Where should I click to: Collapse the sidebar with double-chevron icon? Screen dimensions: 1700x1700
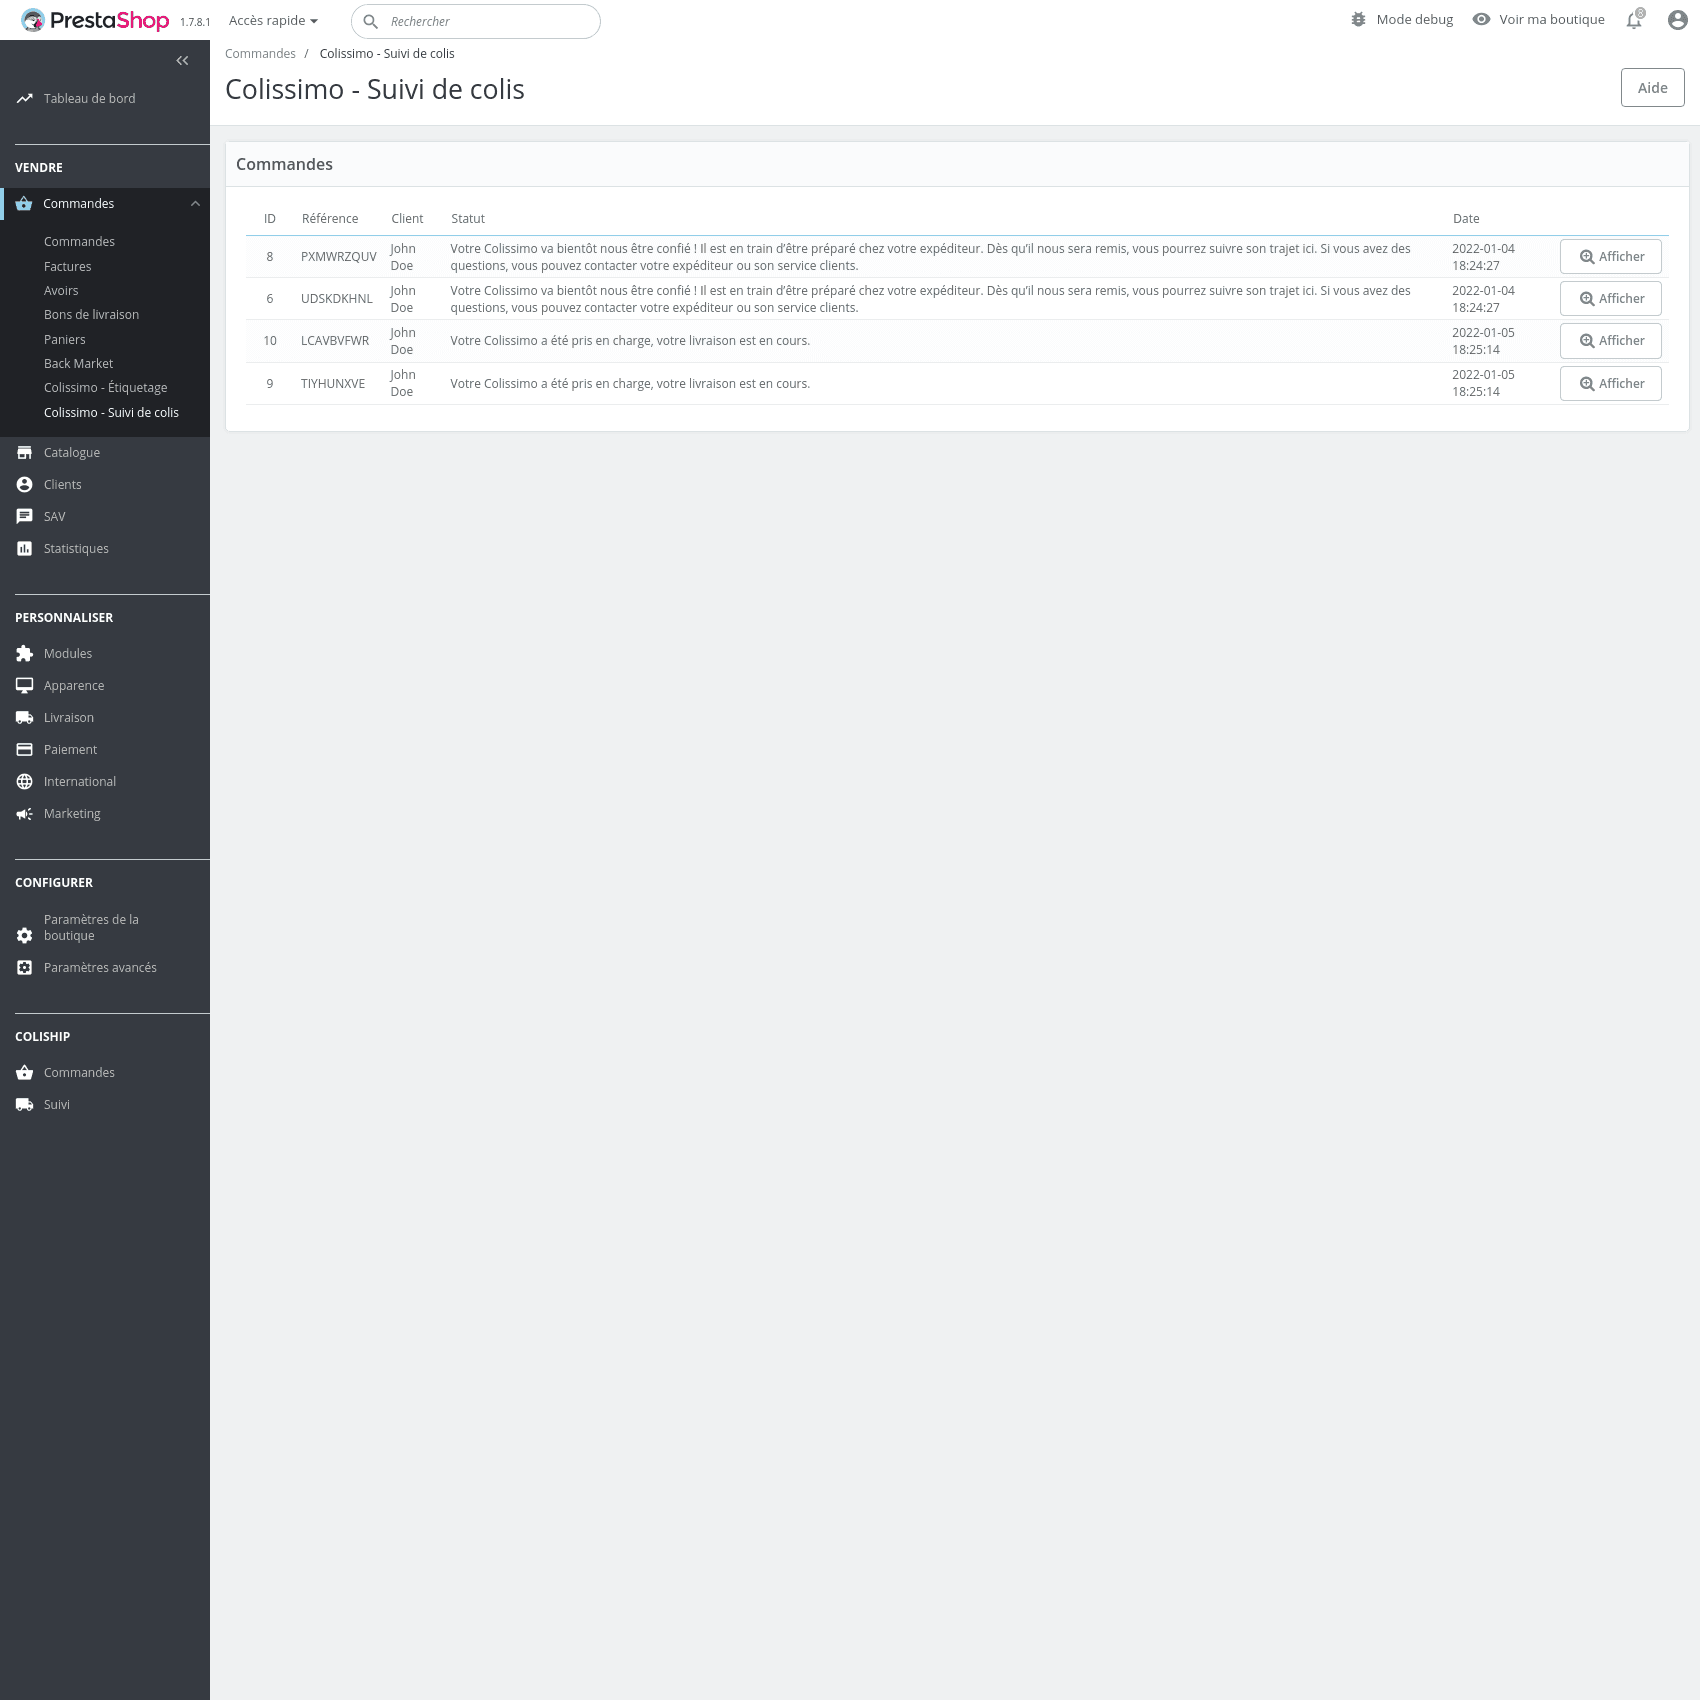coord(182,61)
